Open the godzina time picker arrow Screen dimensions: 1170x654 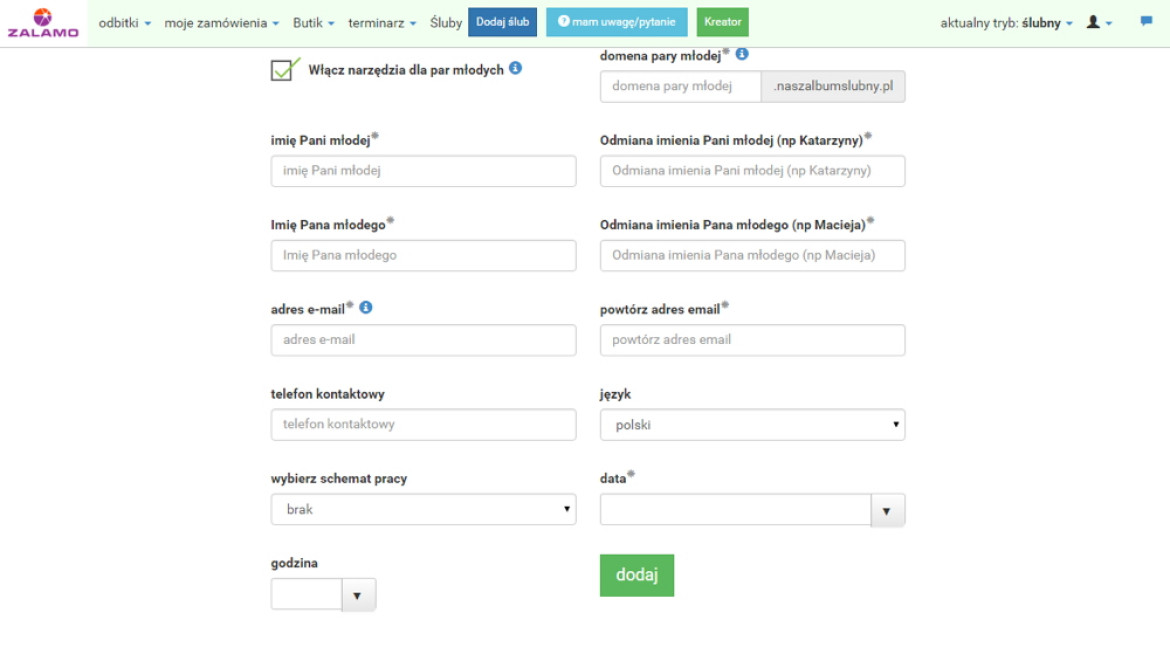pos(358,595)
